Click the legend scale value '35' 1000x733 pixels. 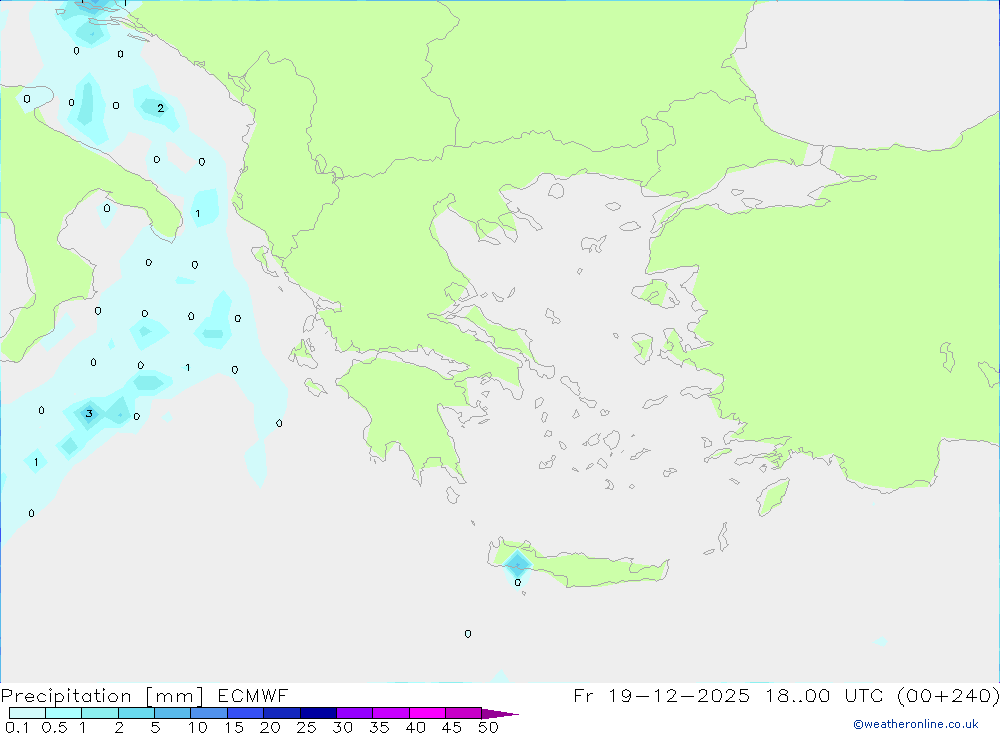click(379, 727)
